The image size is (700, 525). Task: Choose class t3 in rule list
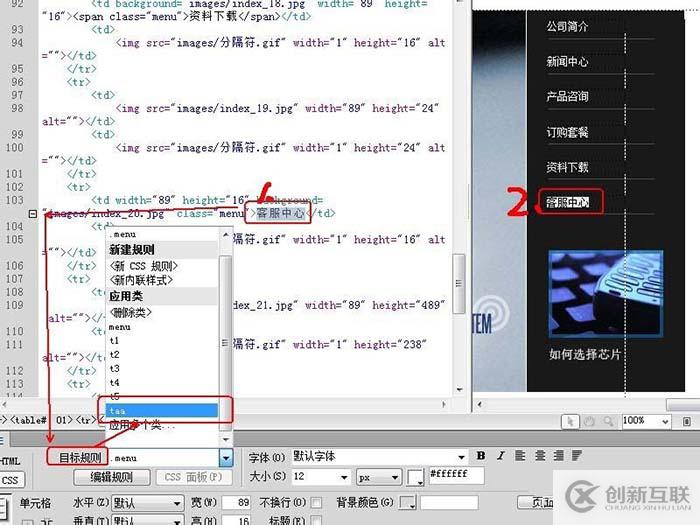pos(114,369)
